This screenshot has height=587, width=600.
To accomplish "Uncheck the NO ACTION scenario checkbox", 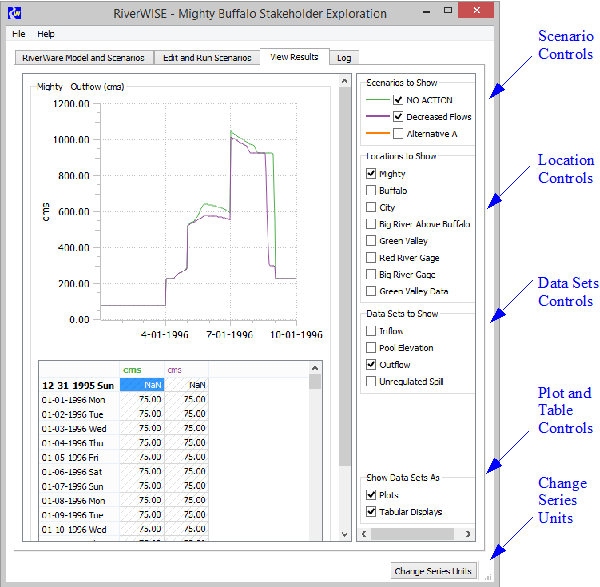I will tap(399, 100).
